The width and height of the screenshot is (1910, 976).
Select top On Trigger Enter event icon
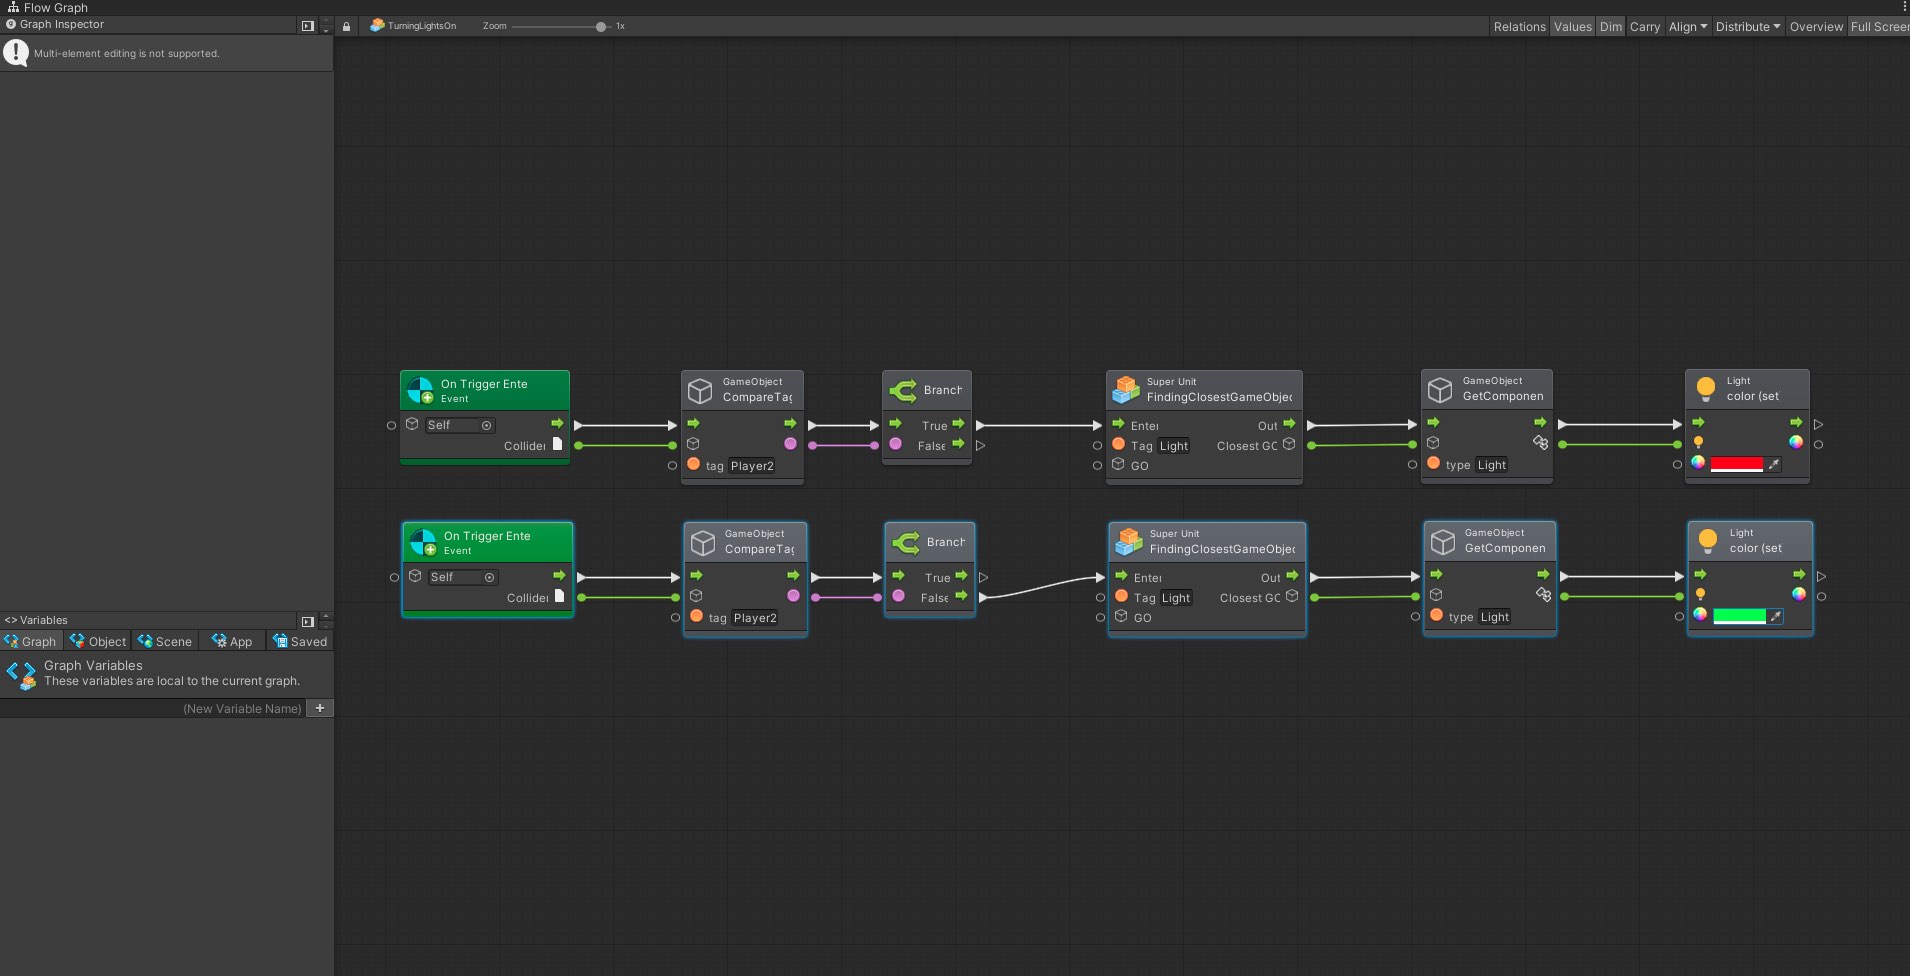coord(421,390)
